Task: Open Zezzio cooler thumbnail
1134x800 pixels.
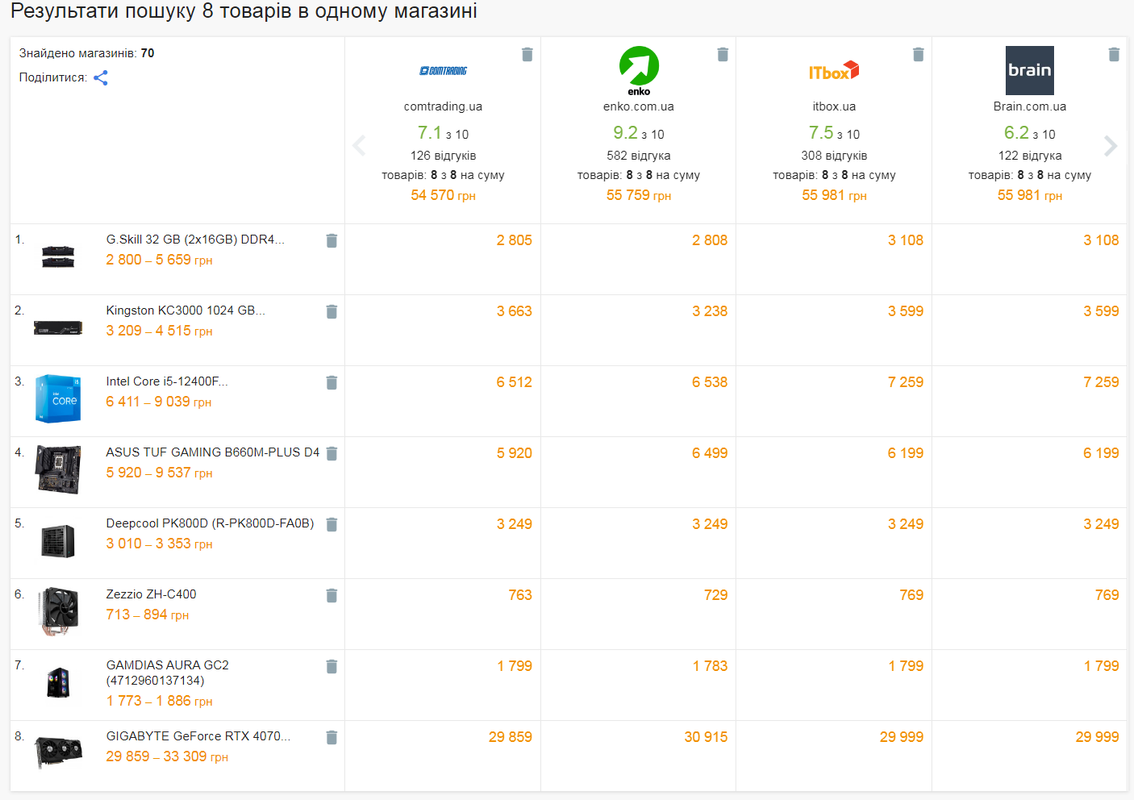Action: (58, 611)
